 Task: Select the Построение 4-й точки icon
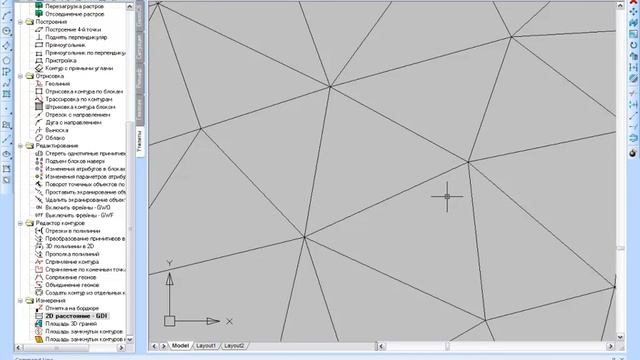[39, 29]
